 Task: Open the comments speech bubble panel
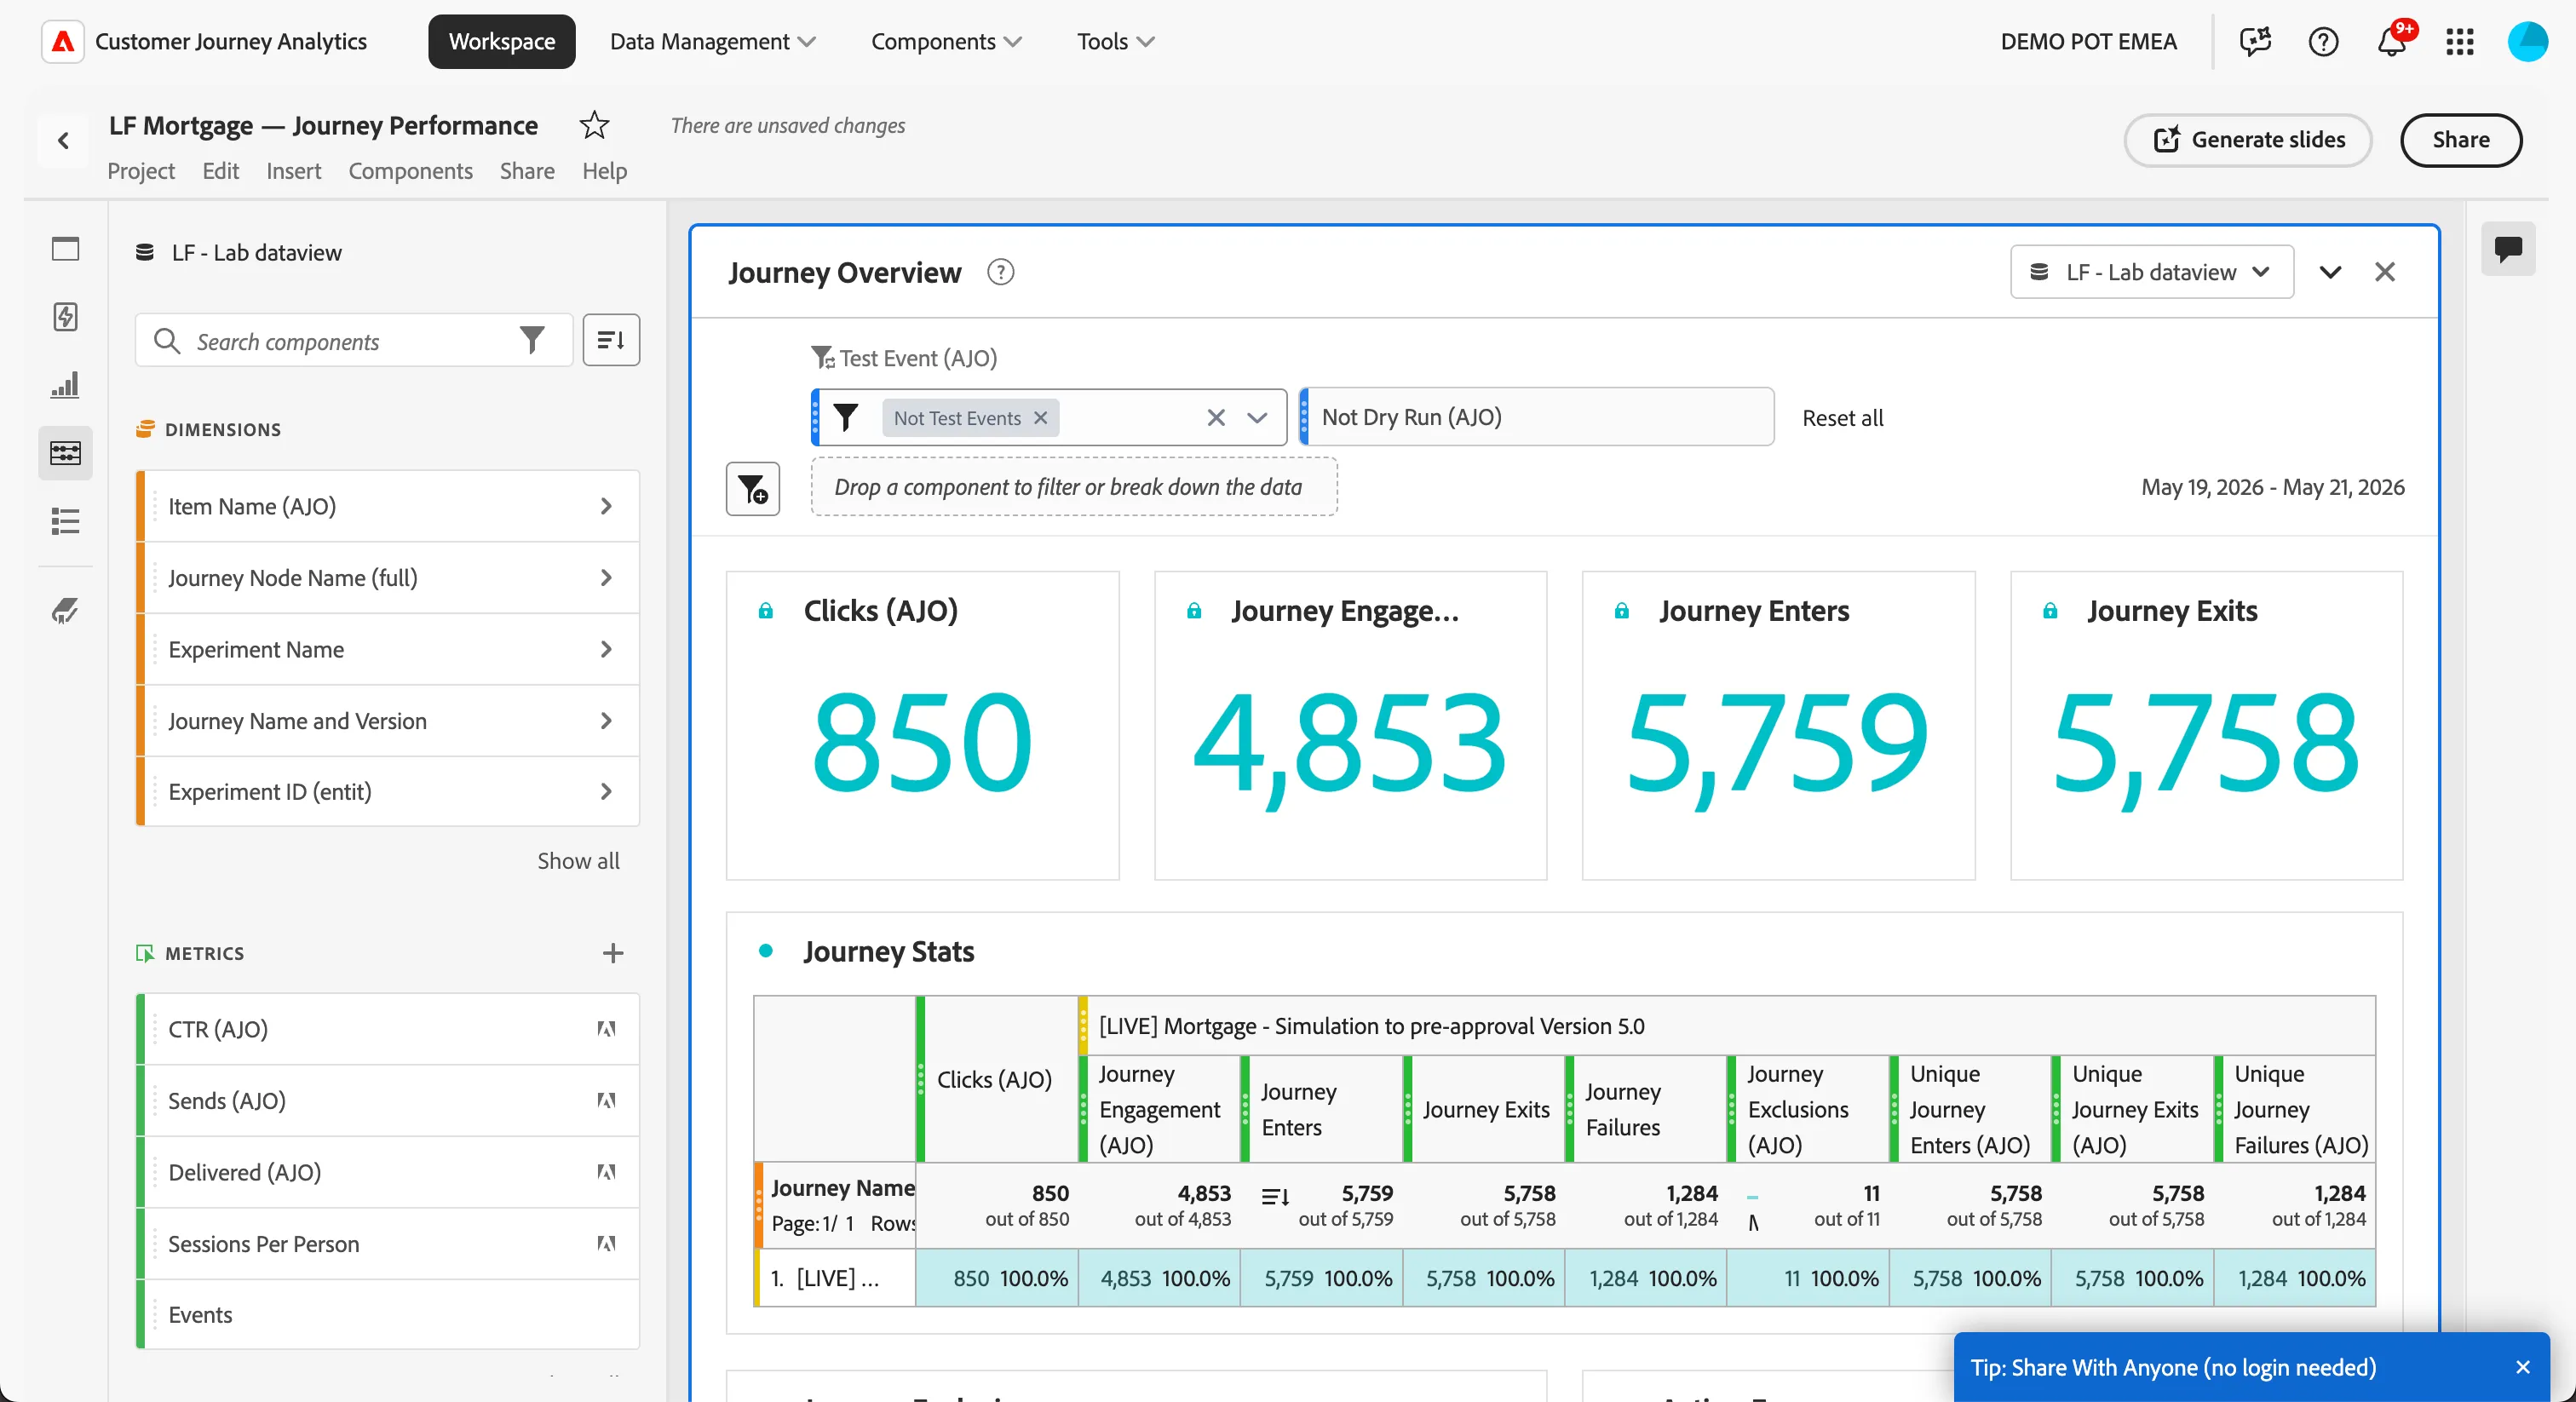tap(2508, 248)
